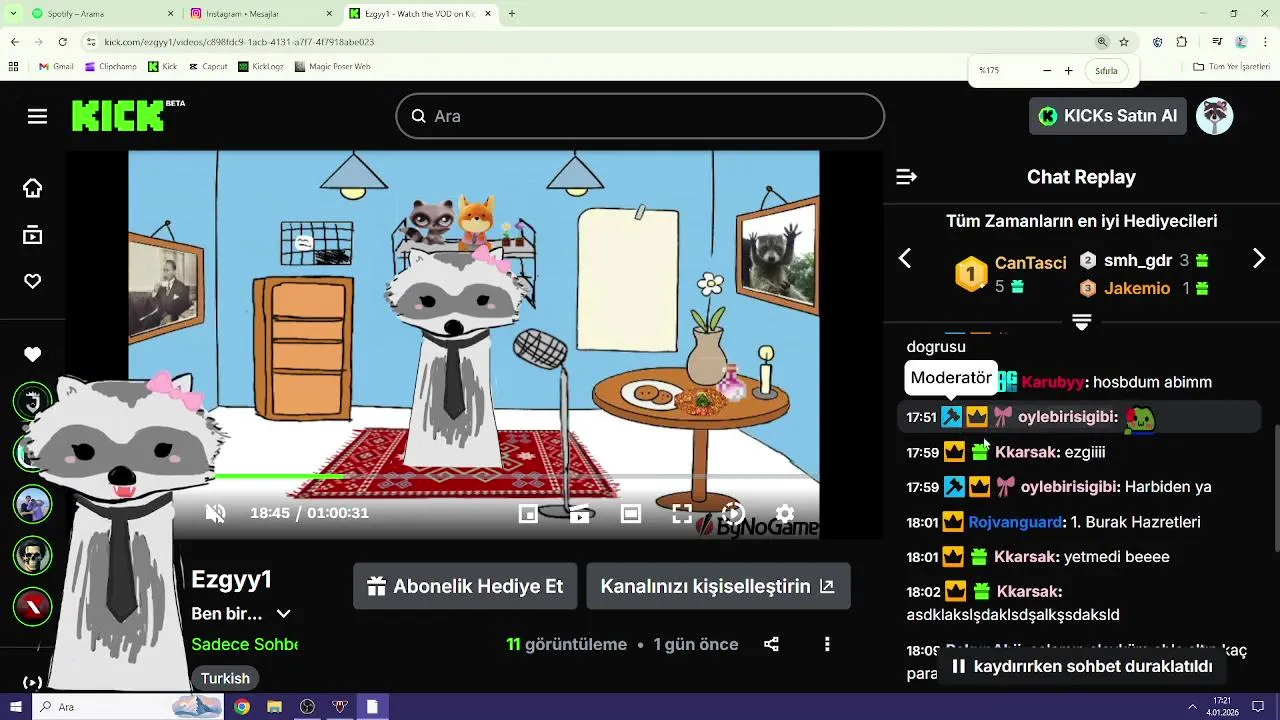Go to next top gifters page
The image size is (1280, 720).
(x=1259, y=259)
